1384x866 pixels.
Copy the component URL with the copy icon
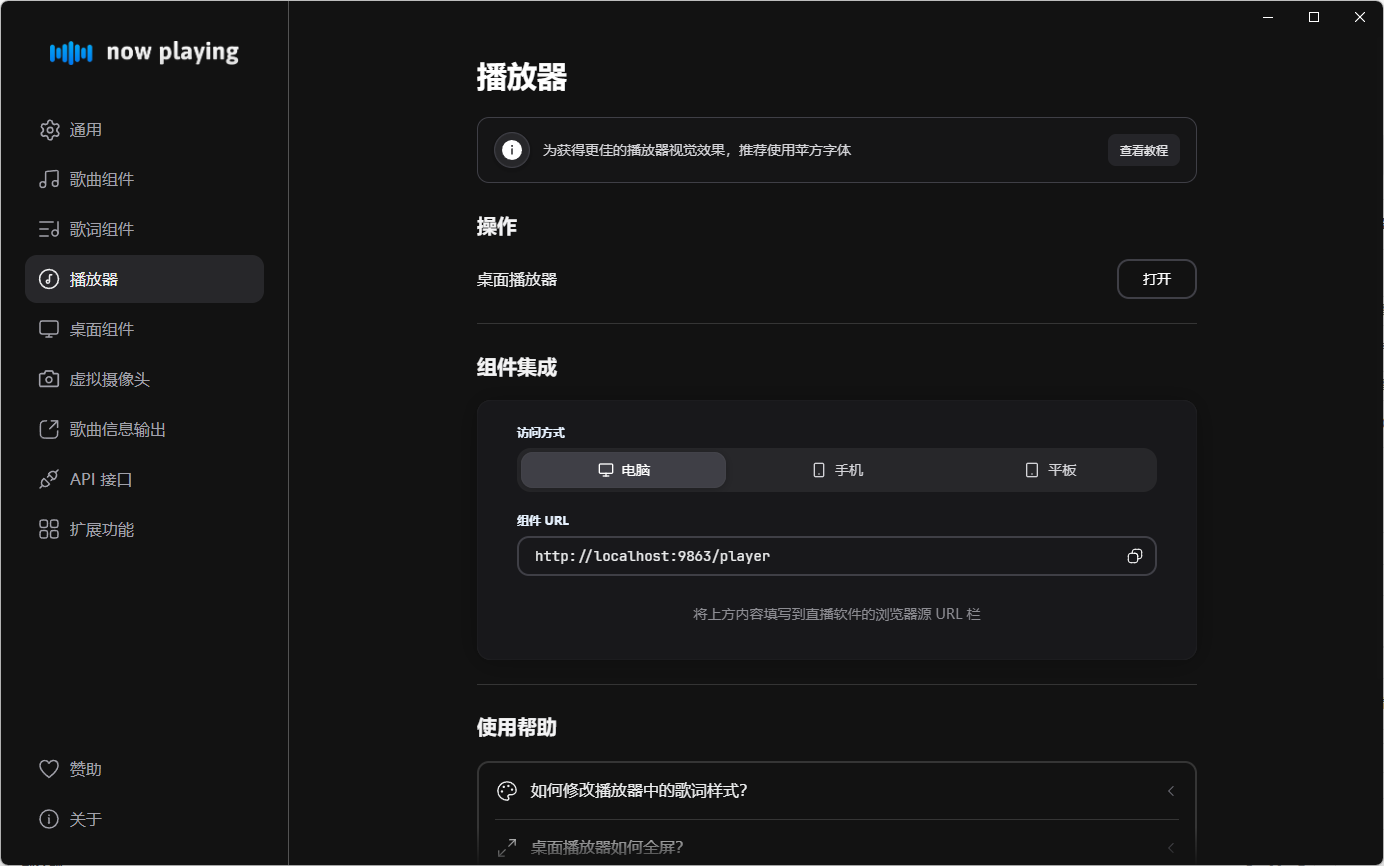pos(1134,556)
